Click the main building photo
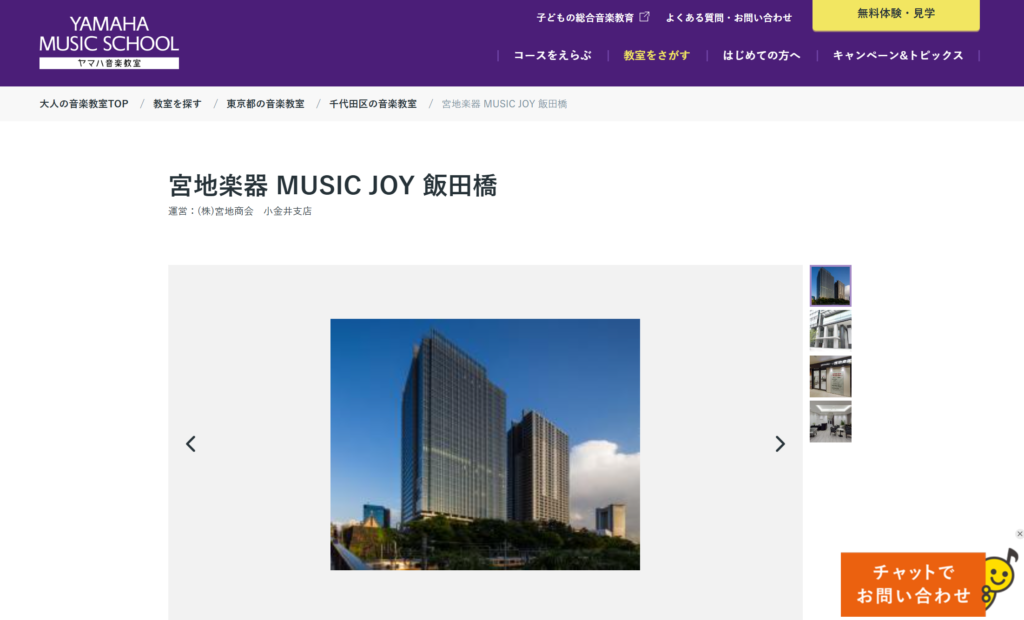1024x620 pixels. (485, 444)
